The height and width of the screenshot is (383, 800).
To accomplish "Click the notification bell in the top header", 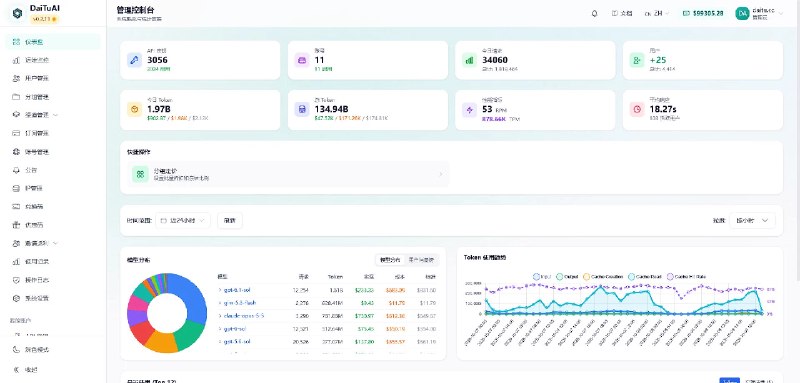I will (x=594, y=14).
